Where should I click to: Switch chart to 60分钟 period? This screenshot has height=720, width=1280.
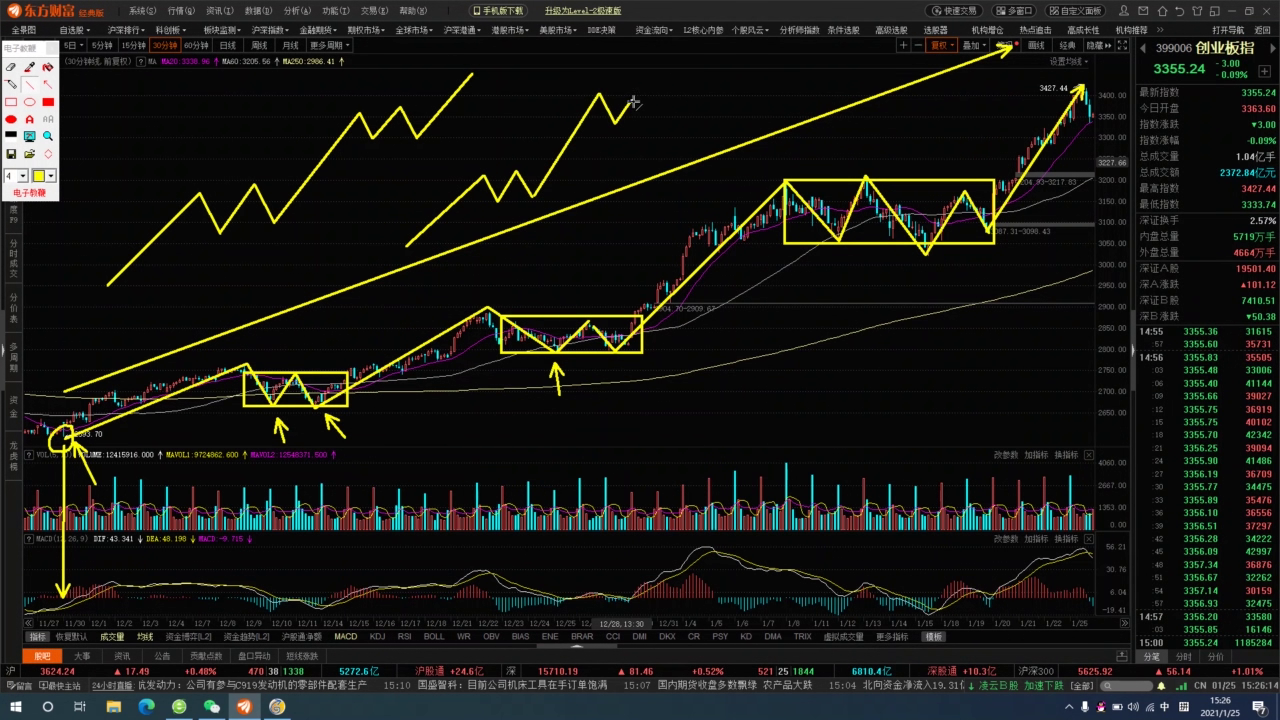[x=196, y=45]
